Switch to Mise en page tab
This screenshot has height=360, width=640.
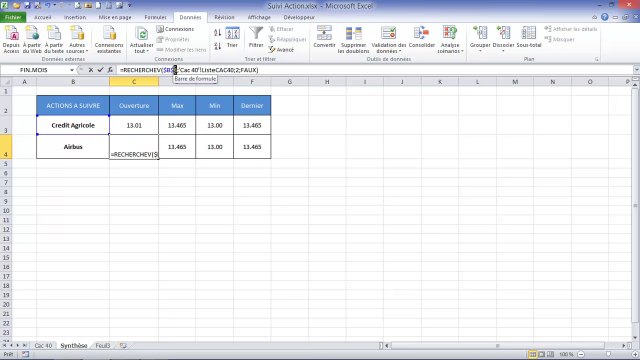click(x=115, y=17)
